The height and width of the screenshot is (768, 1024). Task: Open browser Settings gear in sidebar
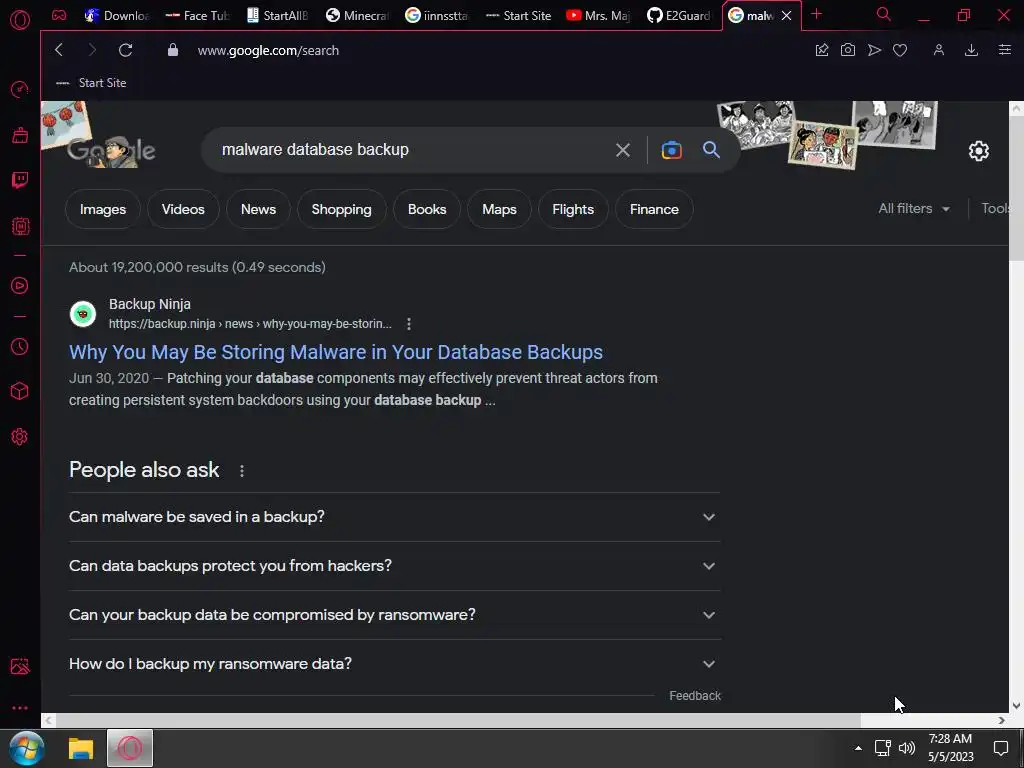point(20,436)
